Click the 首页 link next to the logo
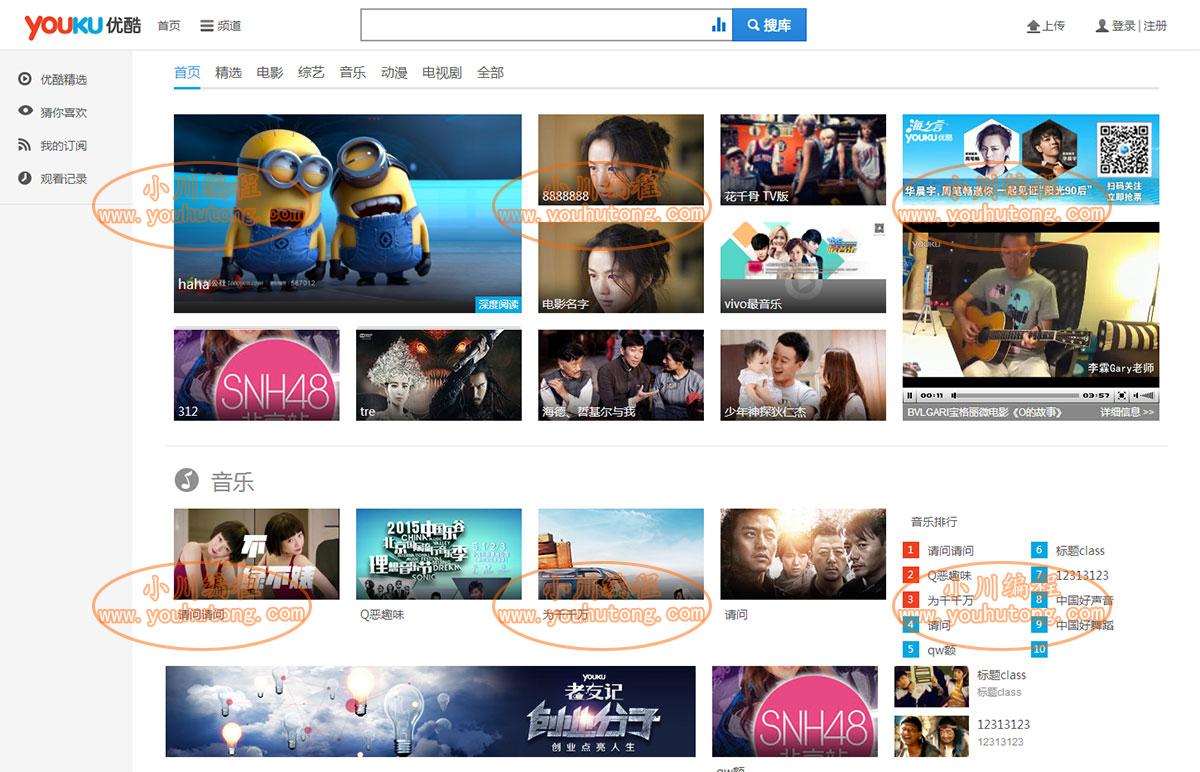The height and width of the screenshot is (772, 1200). pyautogui.click(x=169, y=26)
